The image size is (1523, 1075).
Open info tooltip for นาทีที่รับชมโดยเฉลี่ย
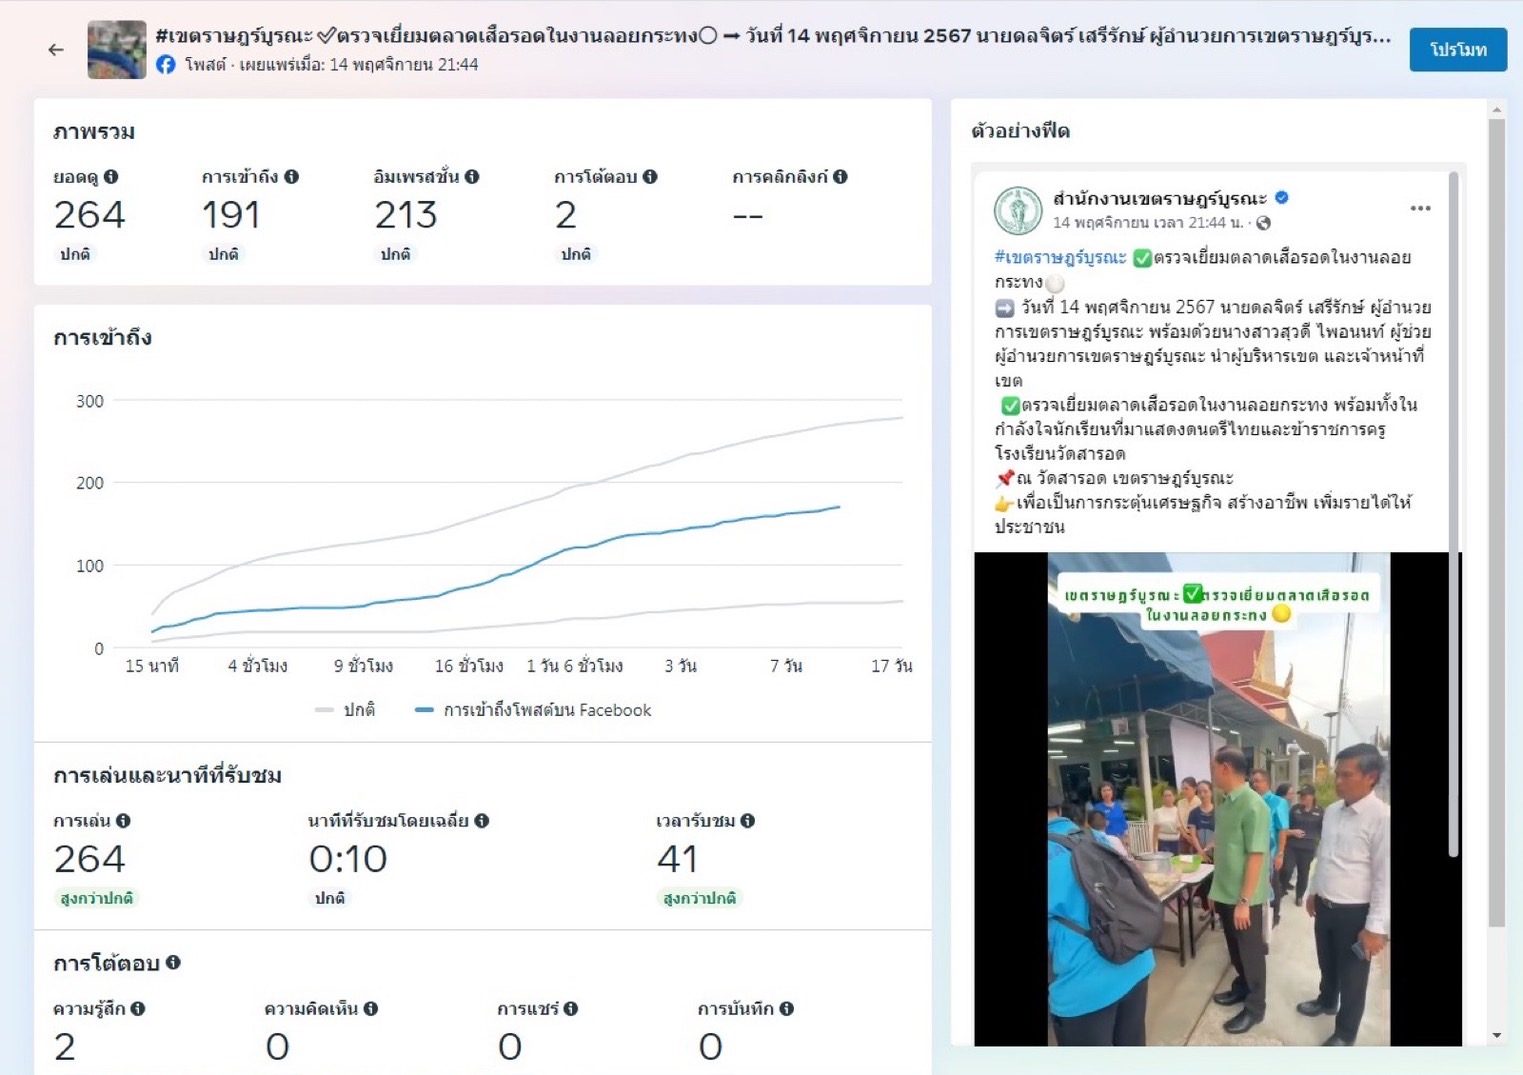click(x=482, y=821)
